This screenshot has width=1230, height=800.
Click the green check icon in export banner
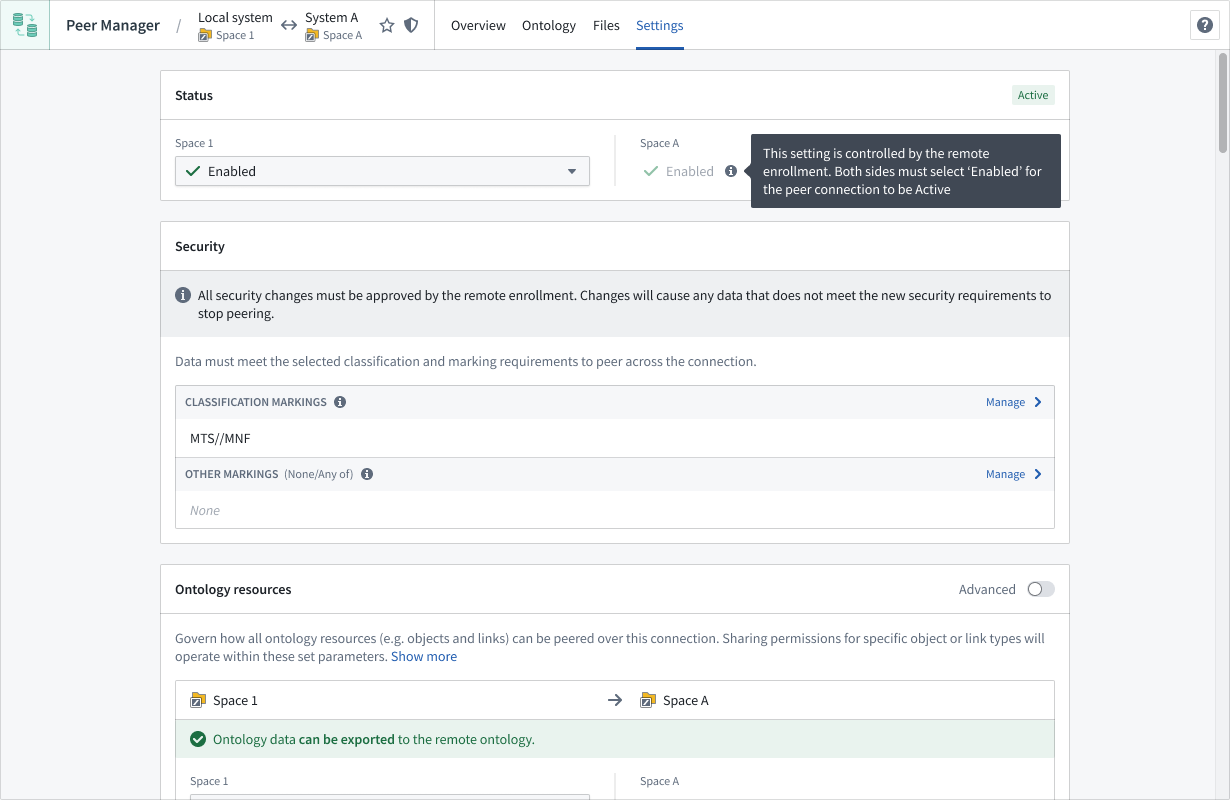[198, 740]
